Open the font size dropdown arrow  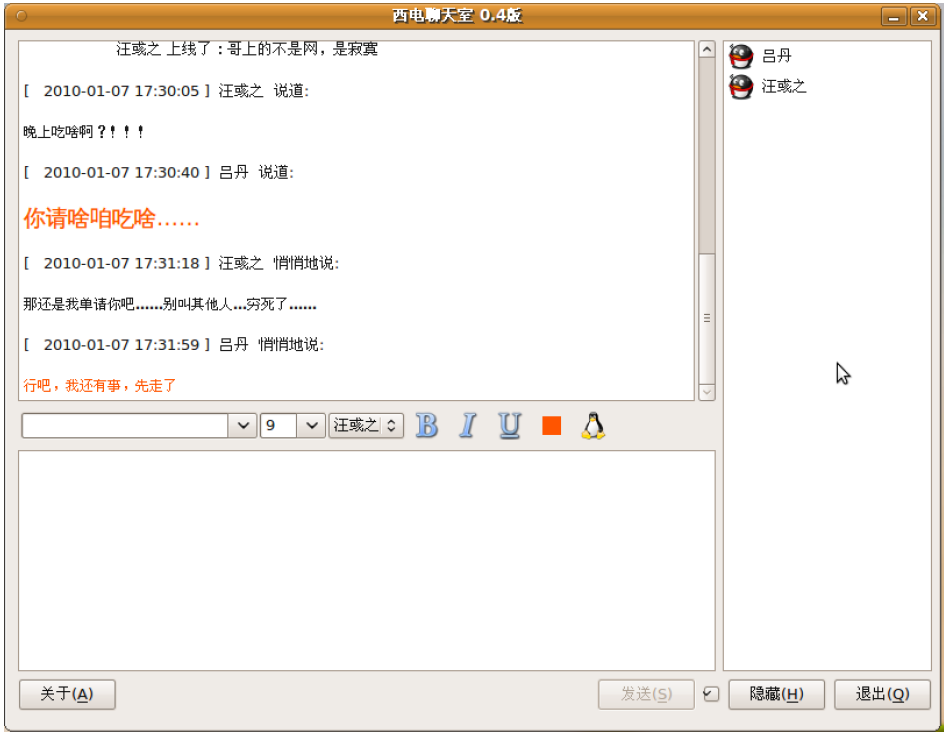(x=311, y=425)
